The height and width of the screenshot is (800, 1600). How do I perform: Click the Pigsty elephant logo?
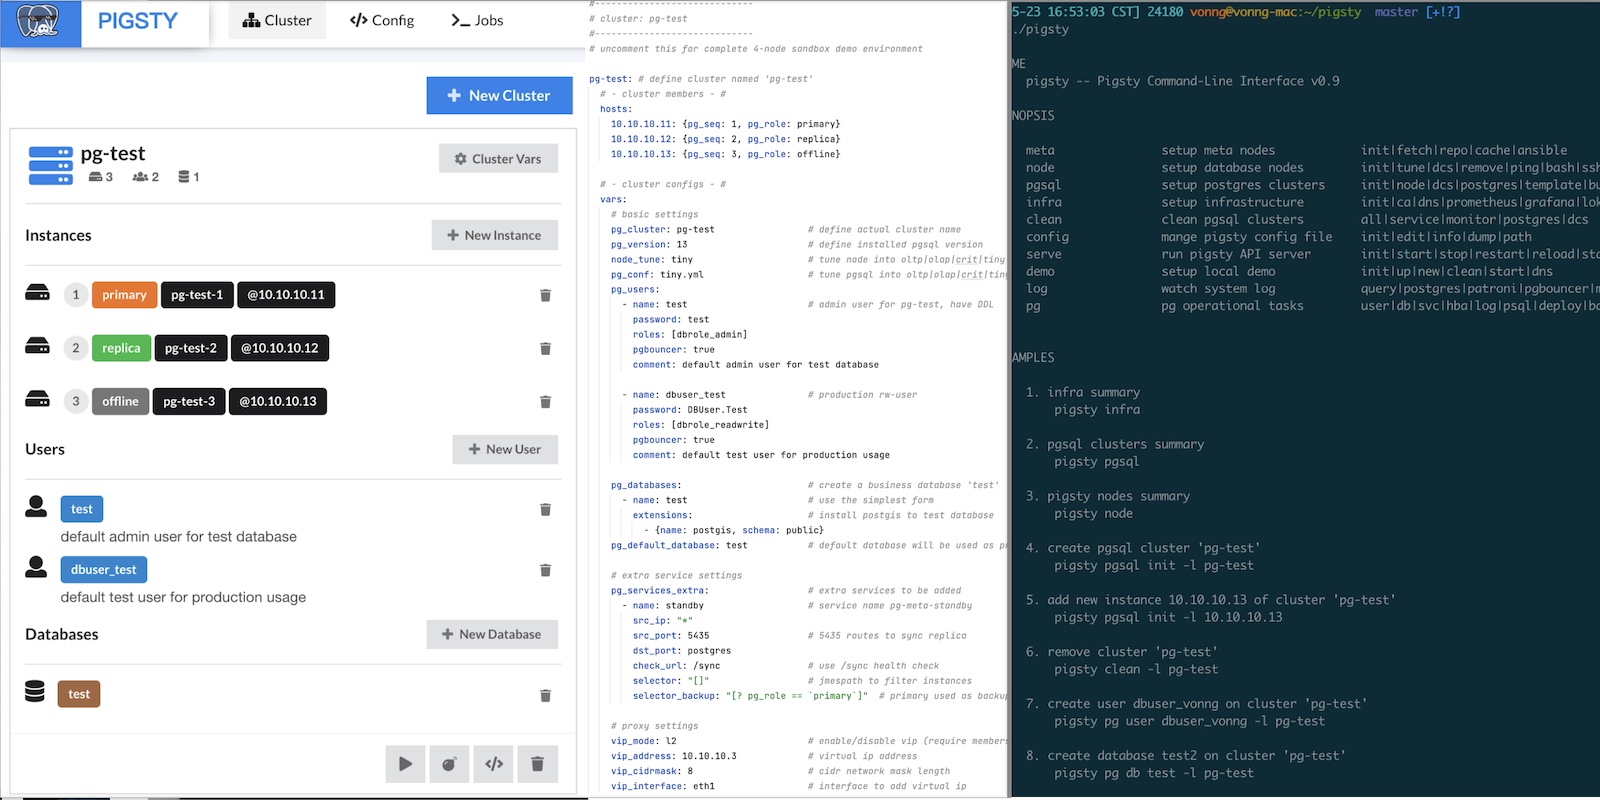[x=40, y=22]
